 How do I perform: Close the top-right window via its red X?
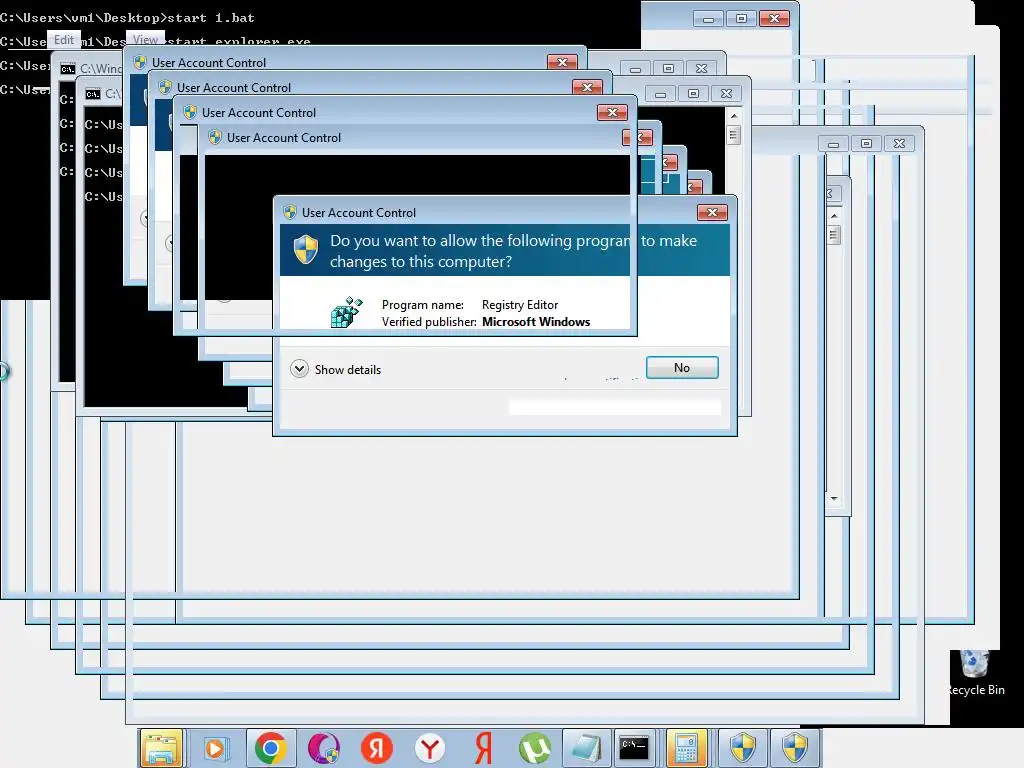click(x=775, y=19)
